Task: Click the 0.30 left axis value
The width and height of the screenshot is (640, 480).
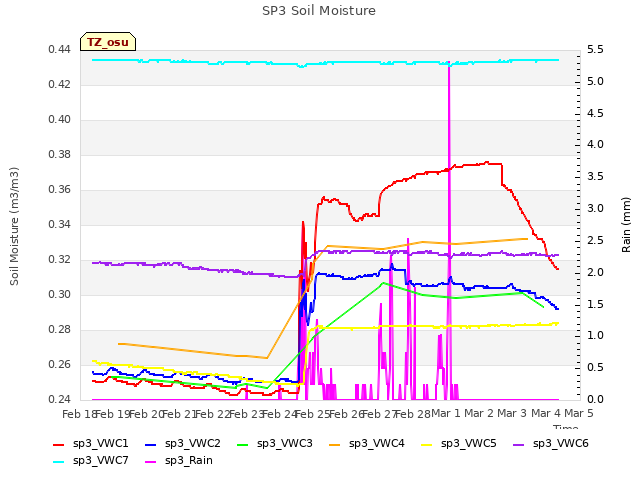Action: (x=59, y=295)
